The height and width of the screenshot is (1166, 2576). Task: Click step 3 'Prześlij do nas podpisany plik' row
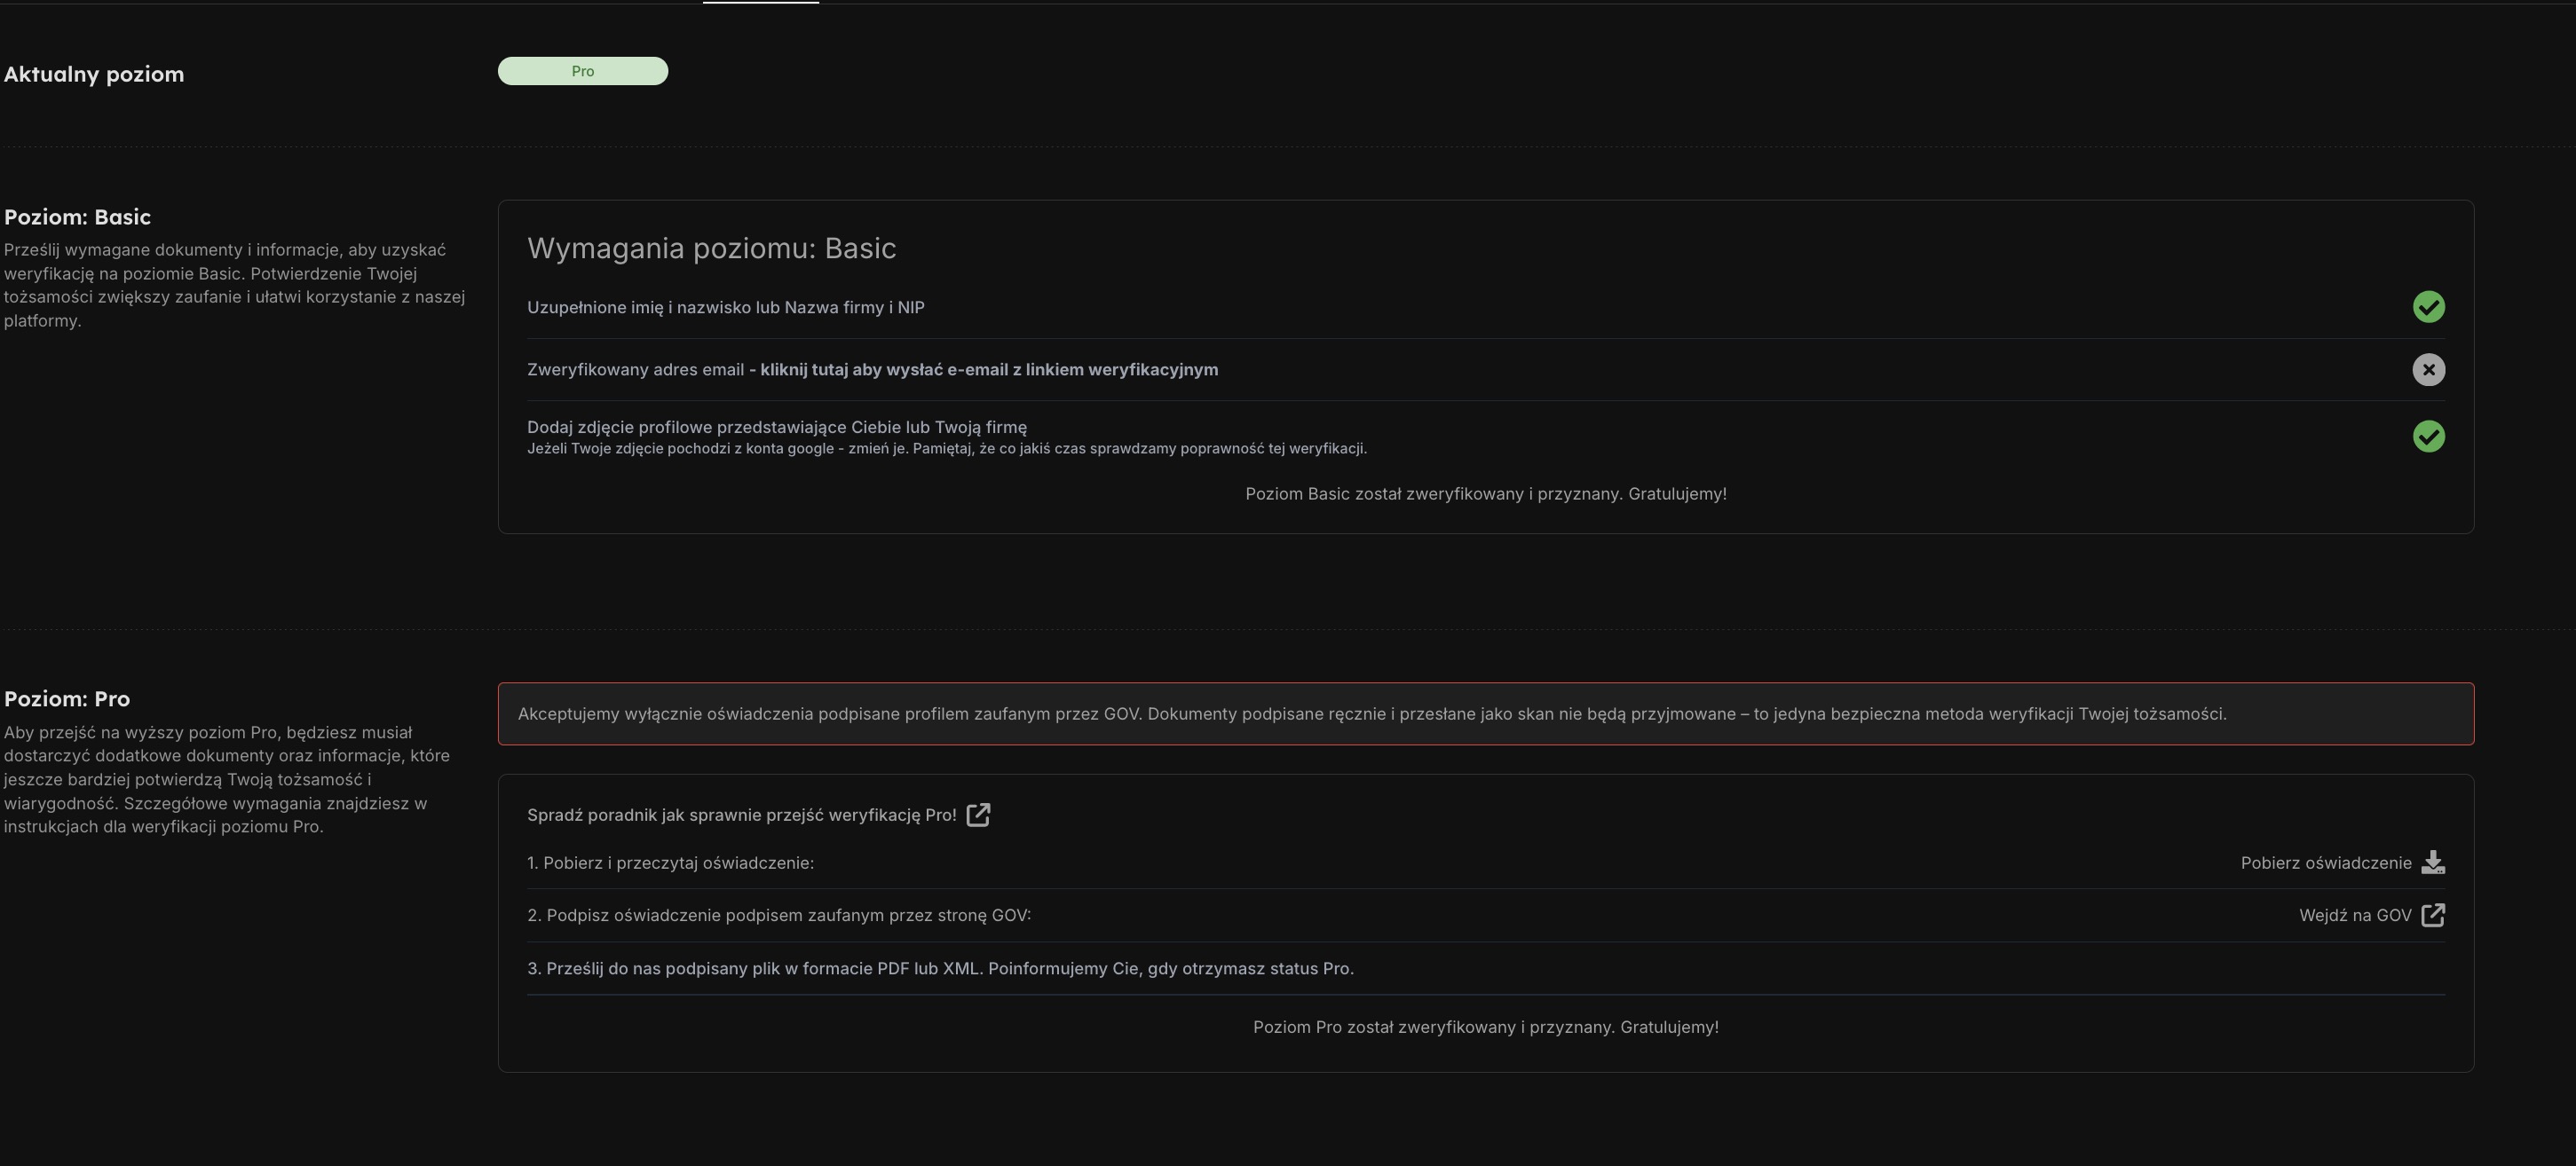[x=940, y=968]
